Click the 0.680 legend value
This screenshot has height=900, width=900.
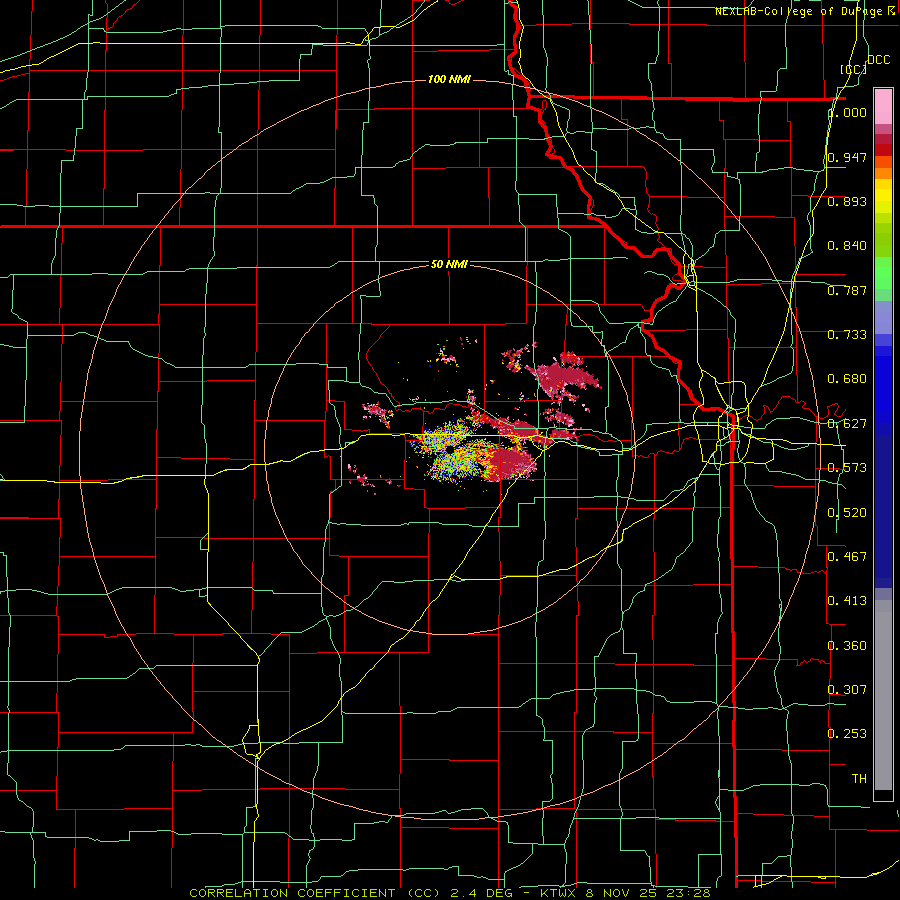(x=847, y=379)
